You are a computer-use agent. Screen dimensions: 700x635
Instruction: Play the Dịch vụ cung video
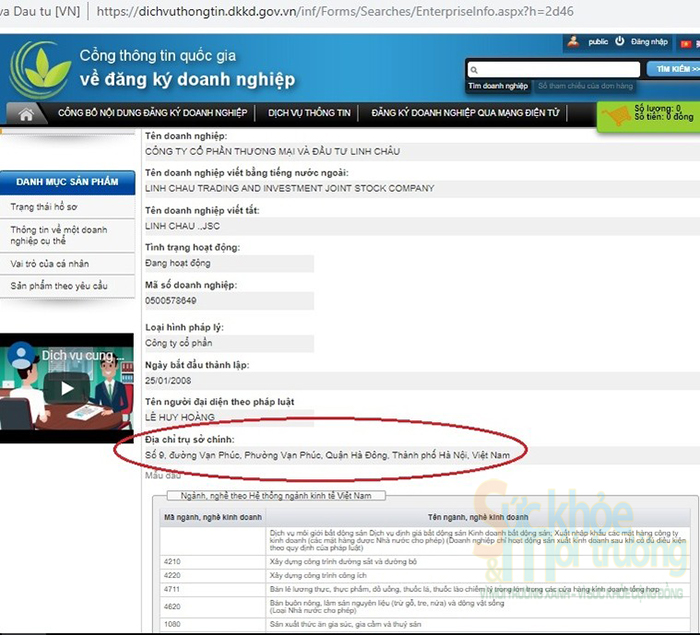coord(67,388)
